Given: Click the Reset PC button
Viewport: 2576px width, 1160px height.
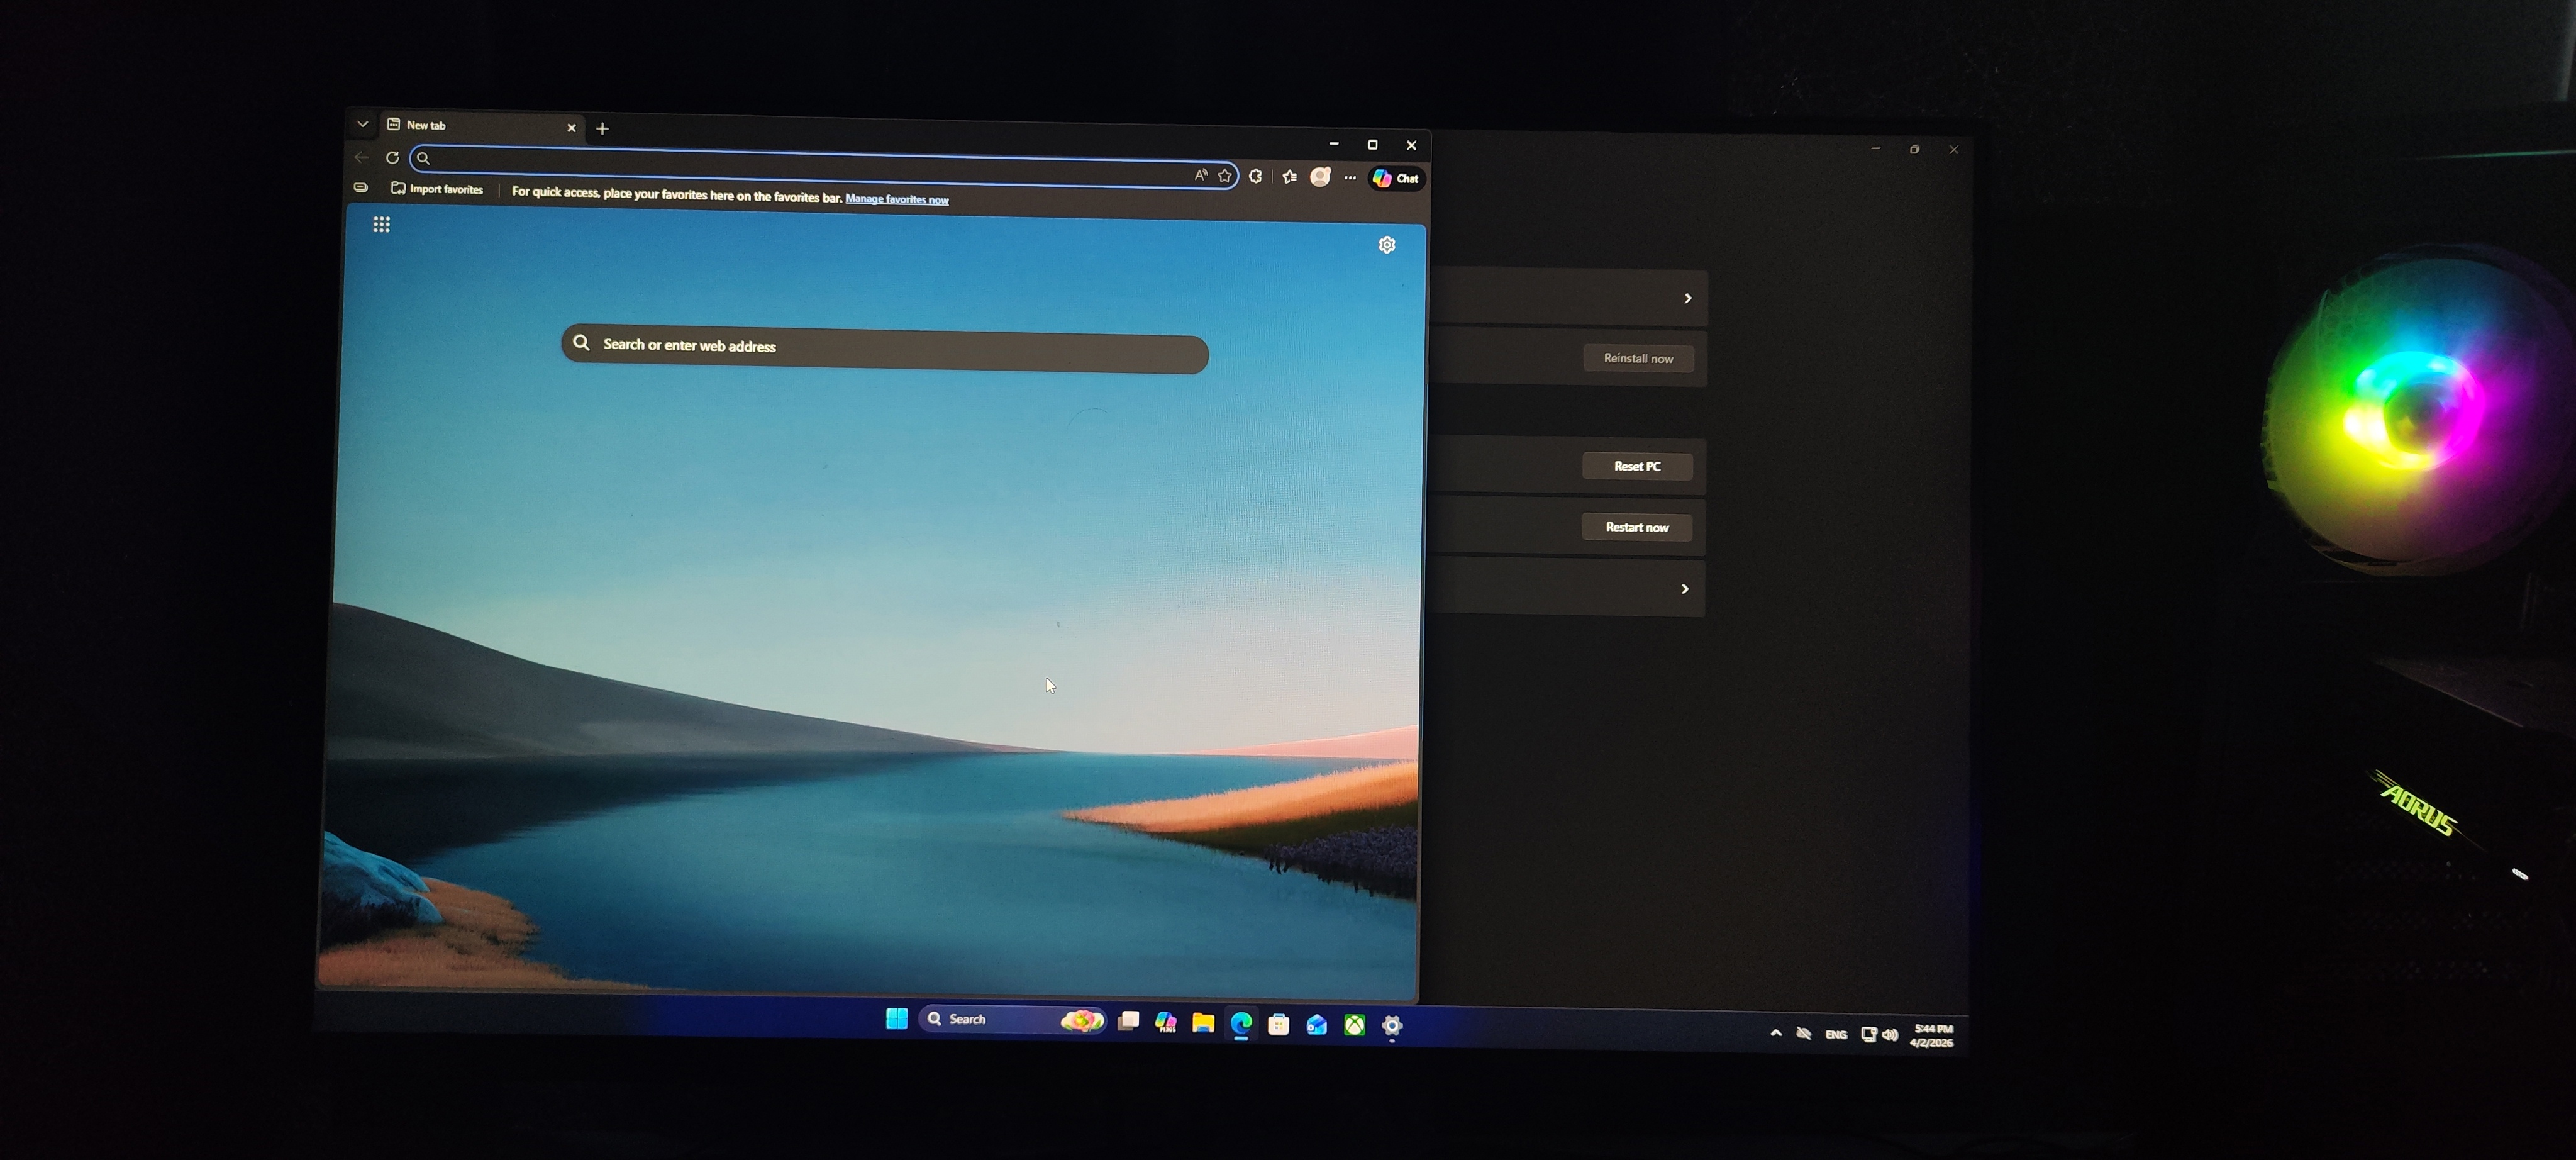Looking at the screenshot, I should click(1637, 466).
